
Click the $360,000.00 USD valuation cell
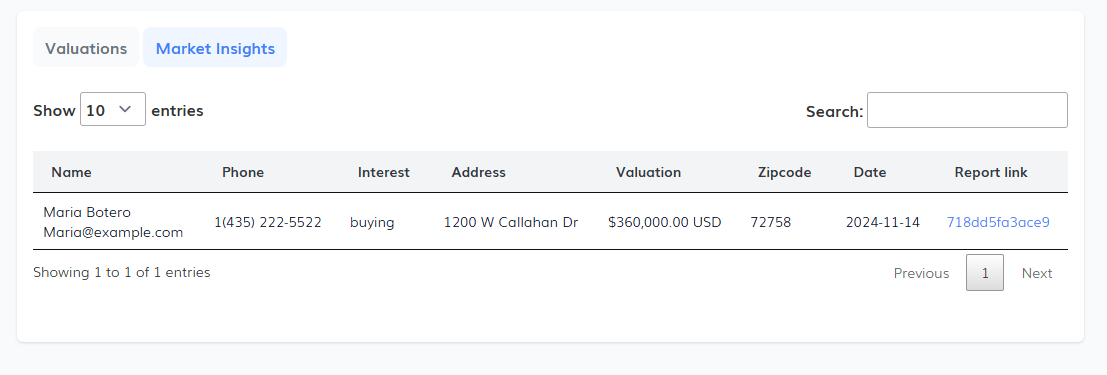point(664,222)
